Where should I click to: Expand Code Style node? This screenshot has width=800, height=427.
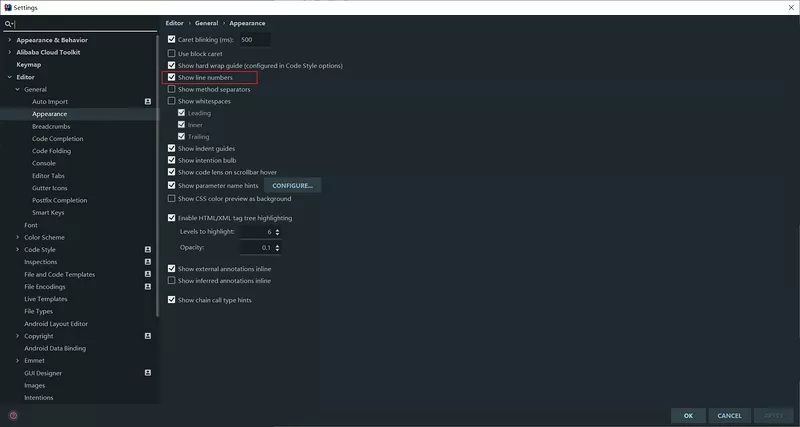tap(17, 249)
